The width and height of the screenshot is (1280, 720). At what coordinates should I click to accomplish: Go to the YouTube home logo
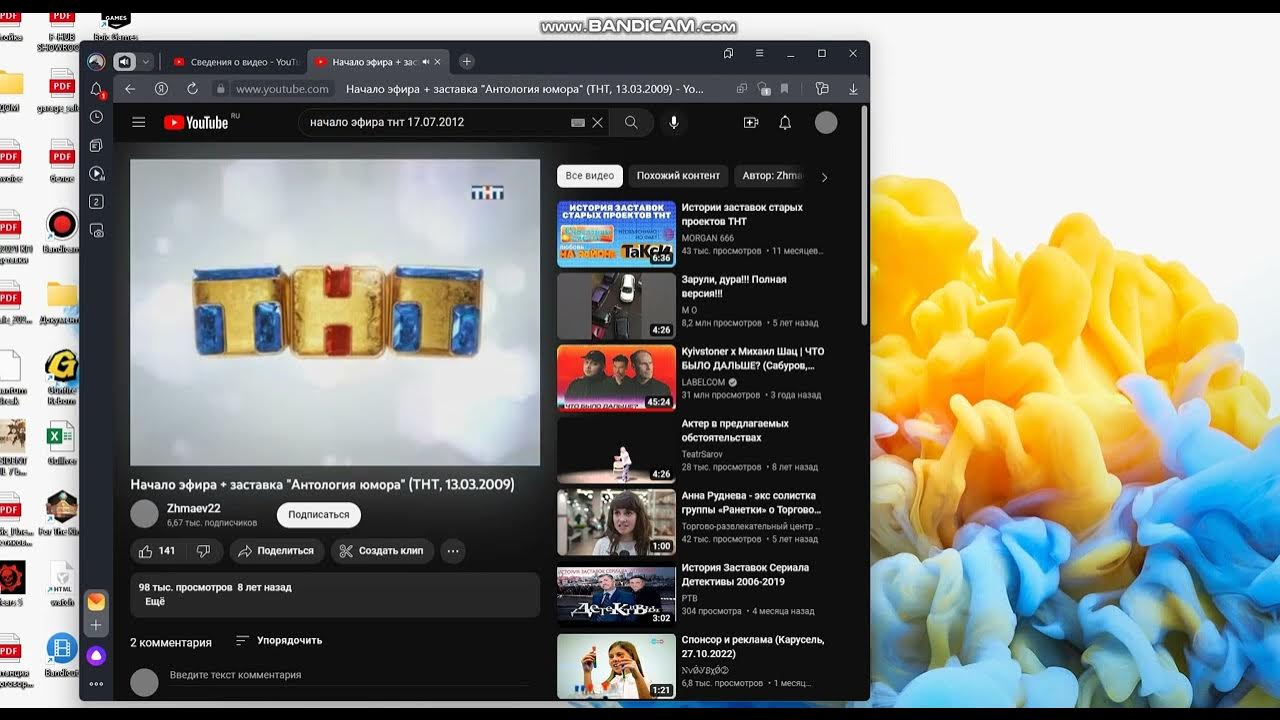coord(196,122)
